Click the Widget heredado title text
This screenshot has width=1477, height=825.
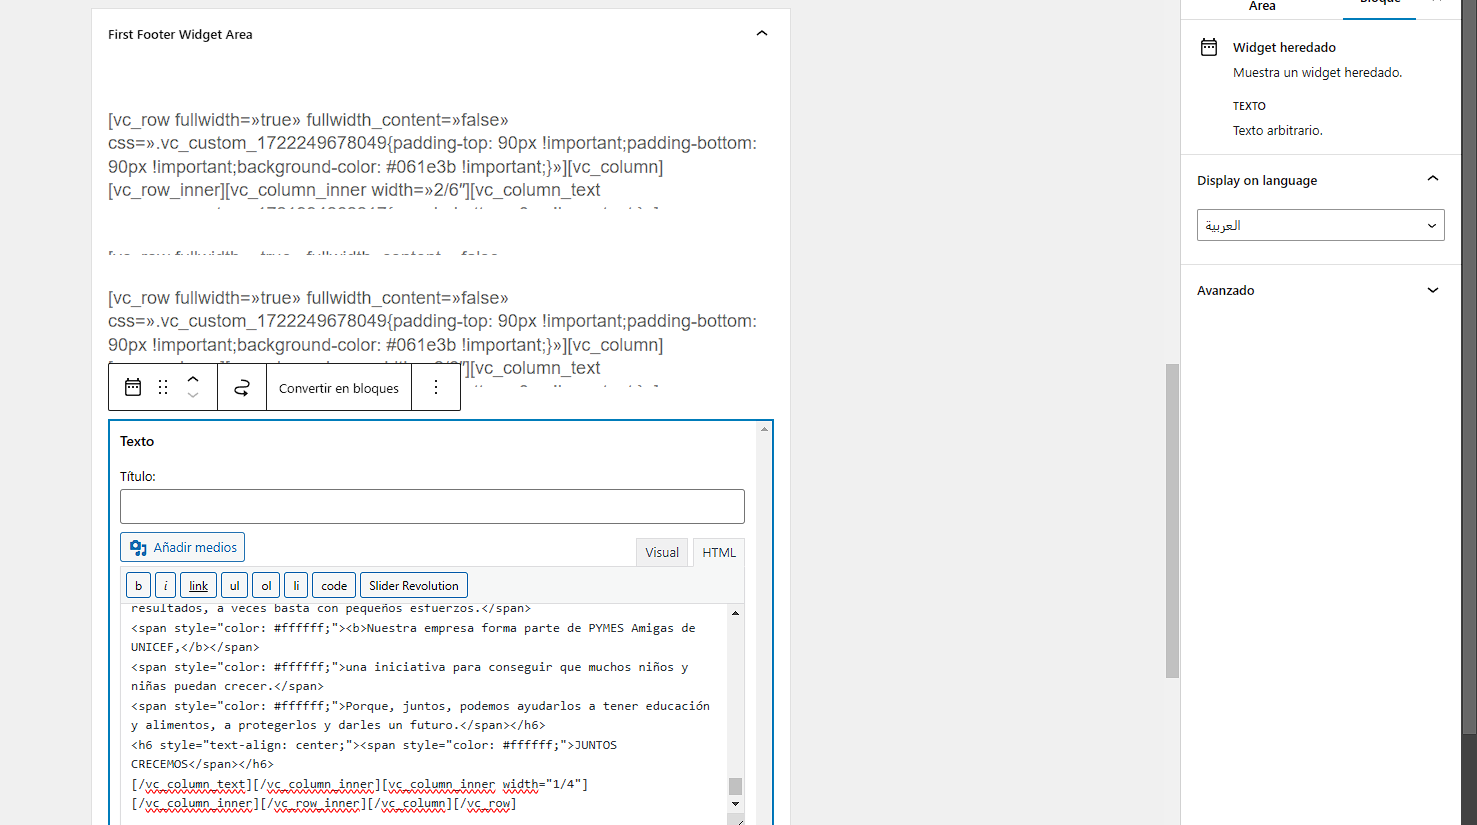(x=1284, y=47)
